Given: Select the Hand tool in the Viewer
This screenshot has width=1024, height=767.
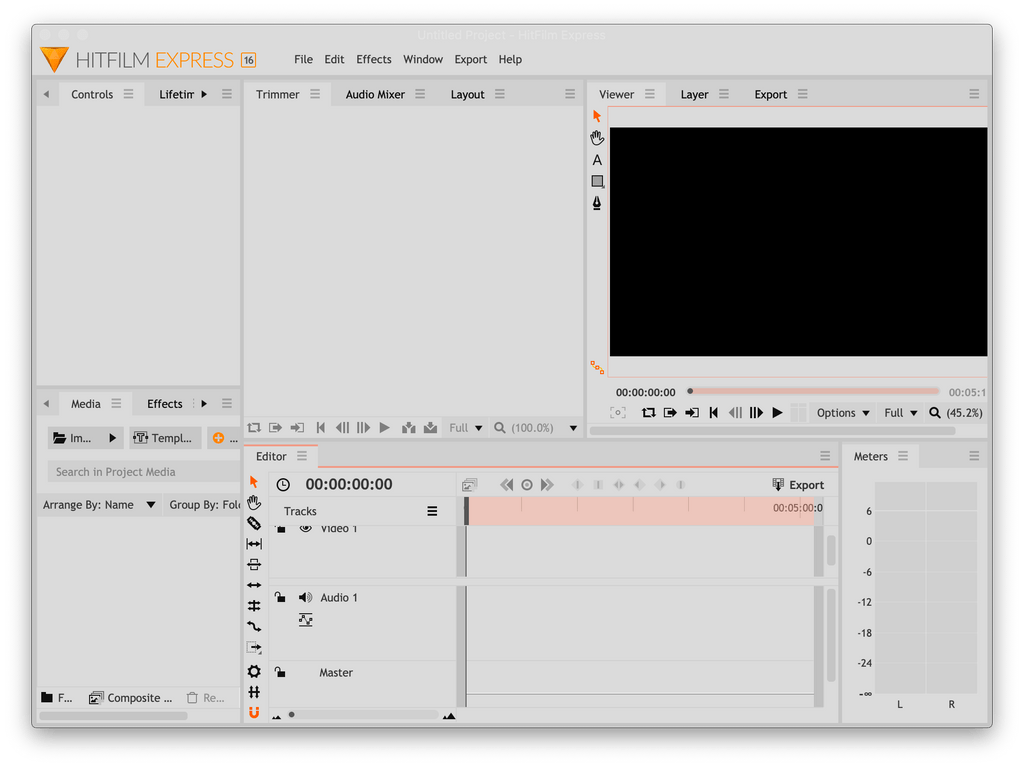Looking at the screenshot, I should [x=597, y=138].
